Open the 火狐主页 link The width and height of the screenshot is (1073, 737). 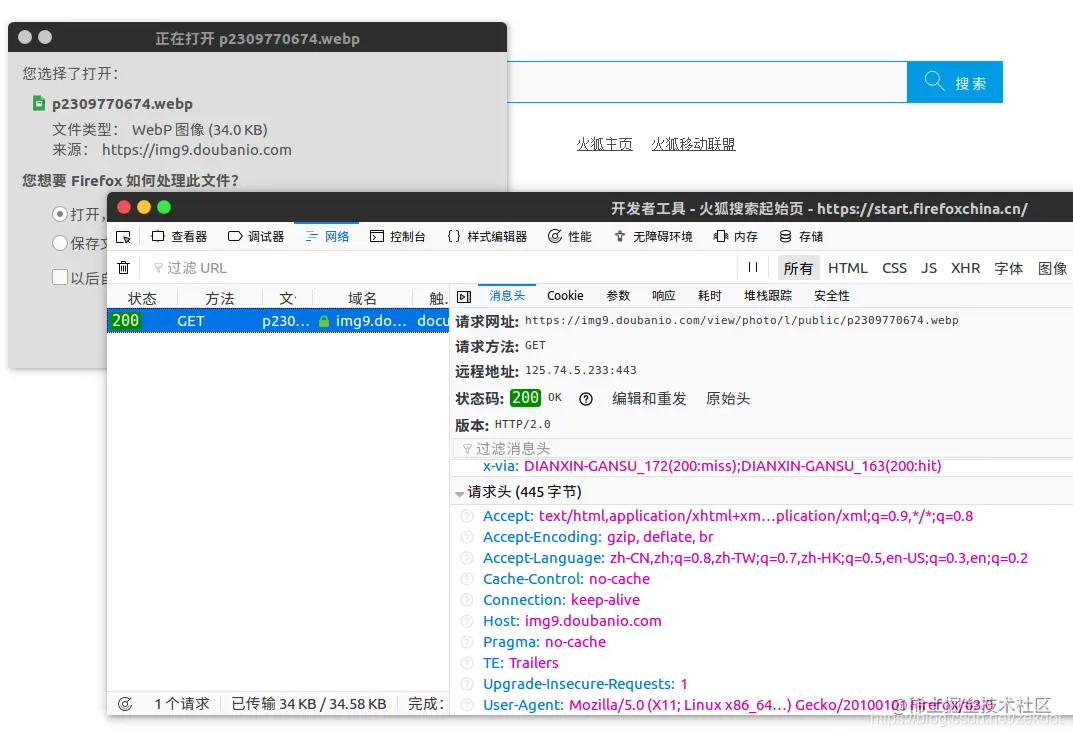pos(604,144)
